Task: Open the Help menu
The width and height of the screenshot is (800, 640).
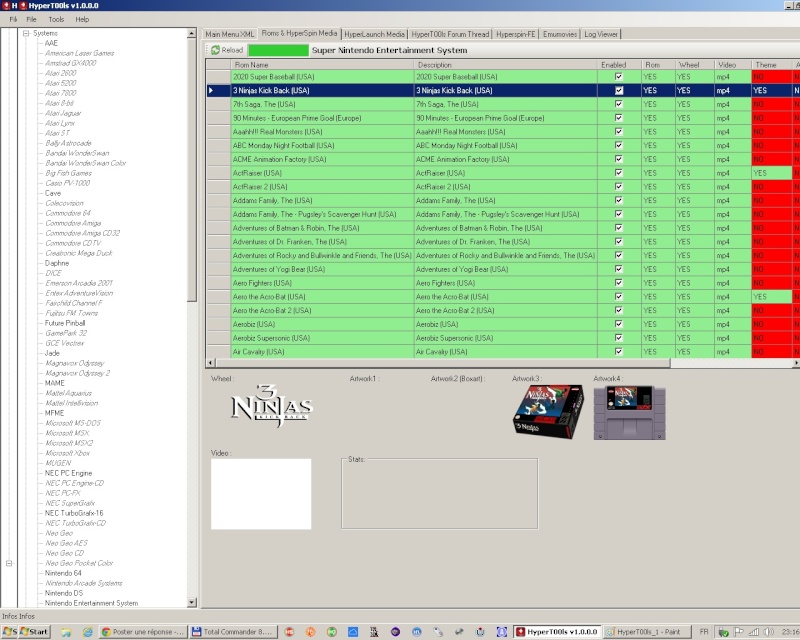Action: tap(82, 19)
